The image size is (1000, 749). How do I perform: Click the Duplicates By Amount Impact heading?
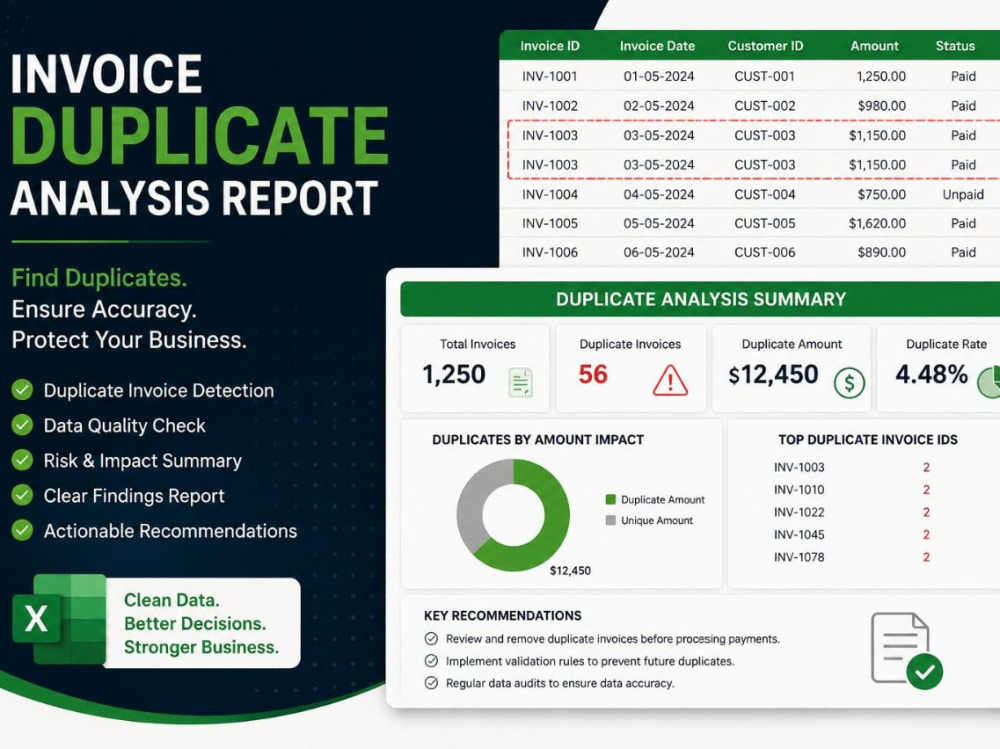click(538, 440)
